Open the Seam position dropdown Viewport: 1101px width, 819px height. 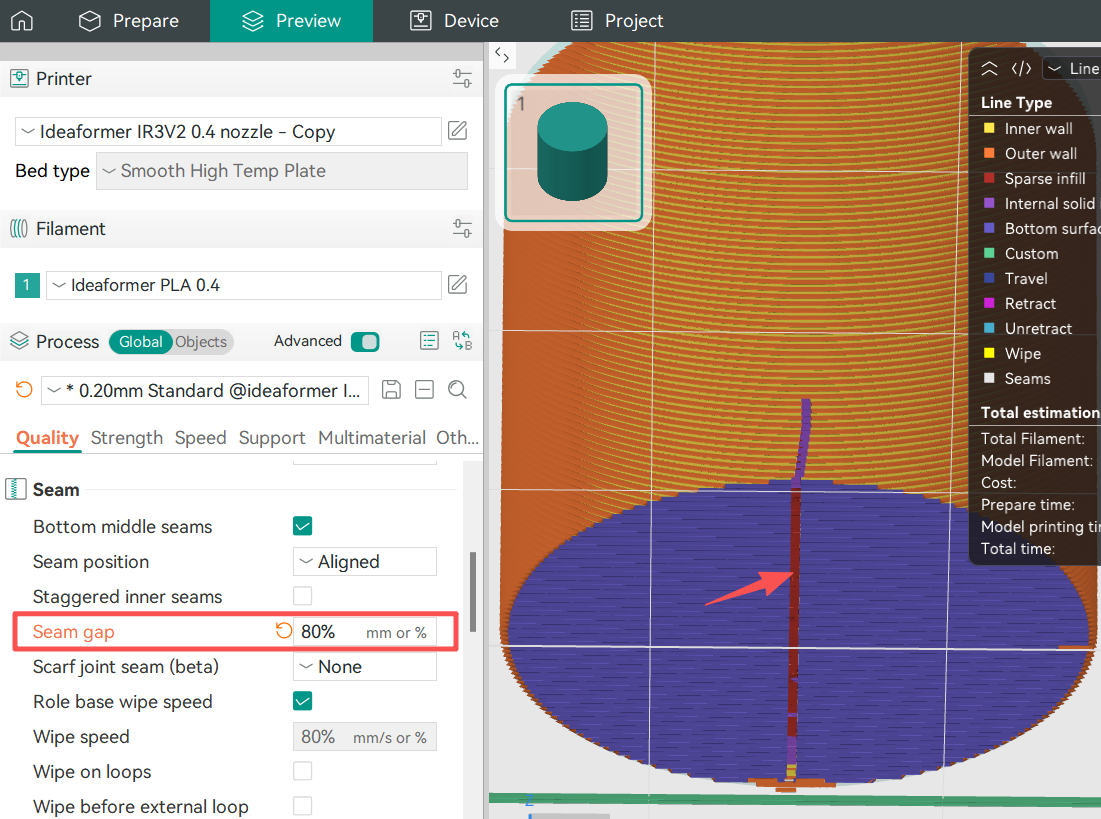tap(364, 562)
